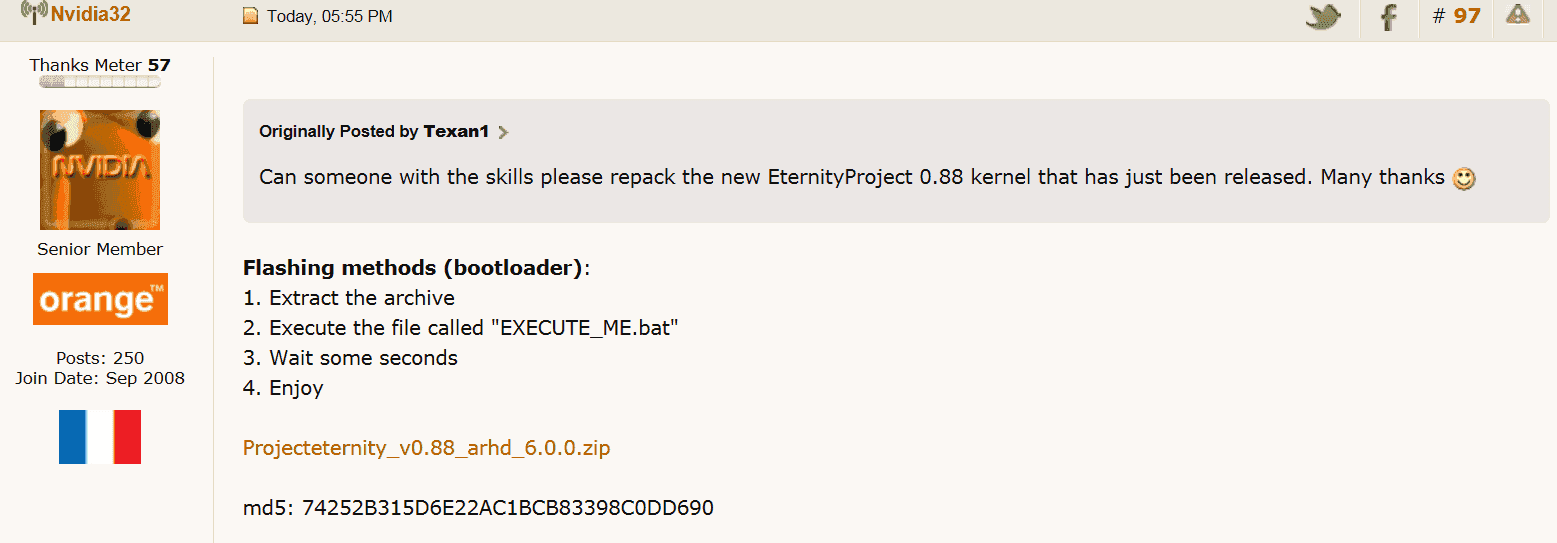Click the Senior Member rank label
This screenshot has width=1557, height=543.
100,249
